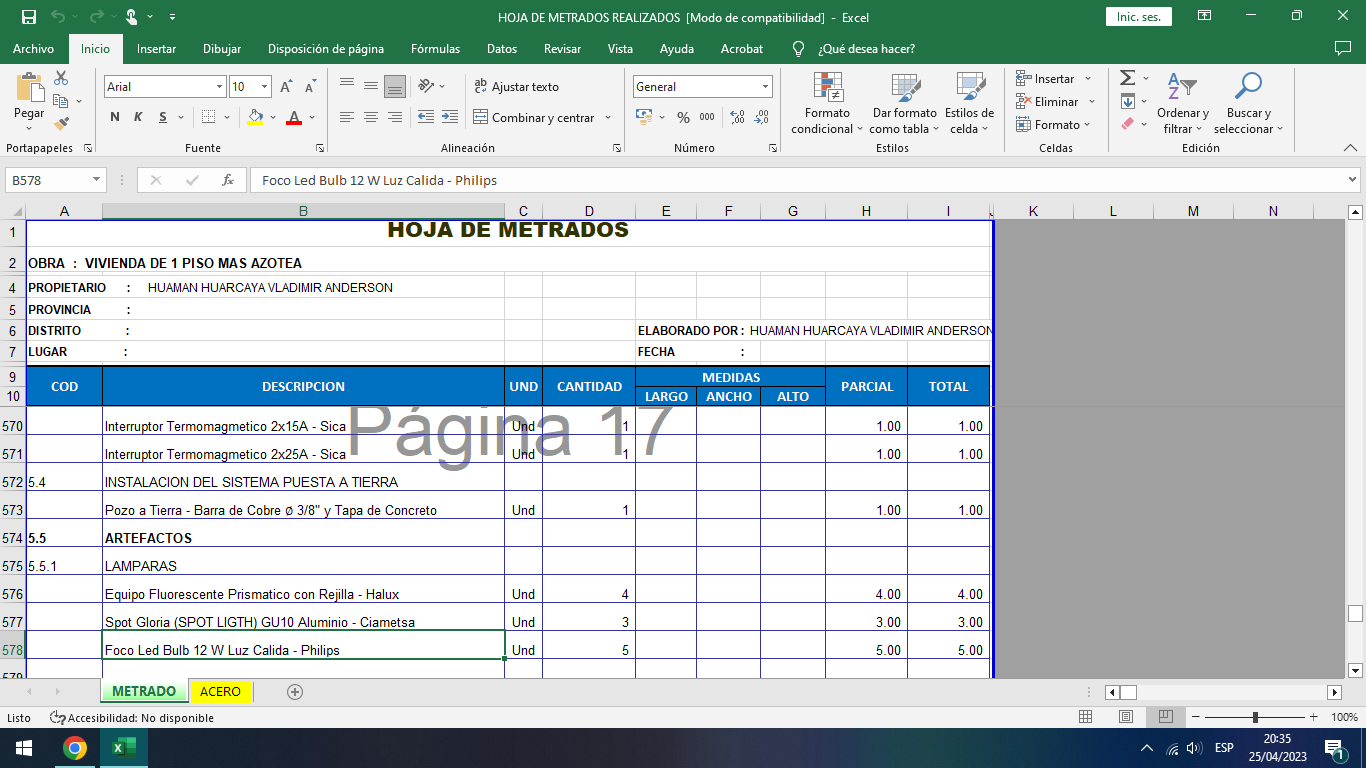Toggle italic (K) formatting
This screenshot has width=1366, height=768.
(138, 117)
